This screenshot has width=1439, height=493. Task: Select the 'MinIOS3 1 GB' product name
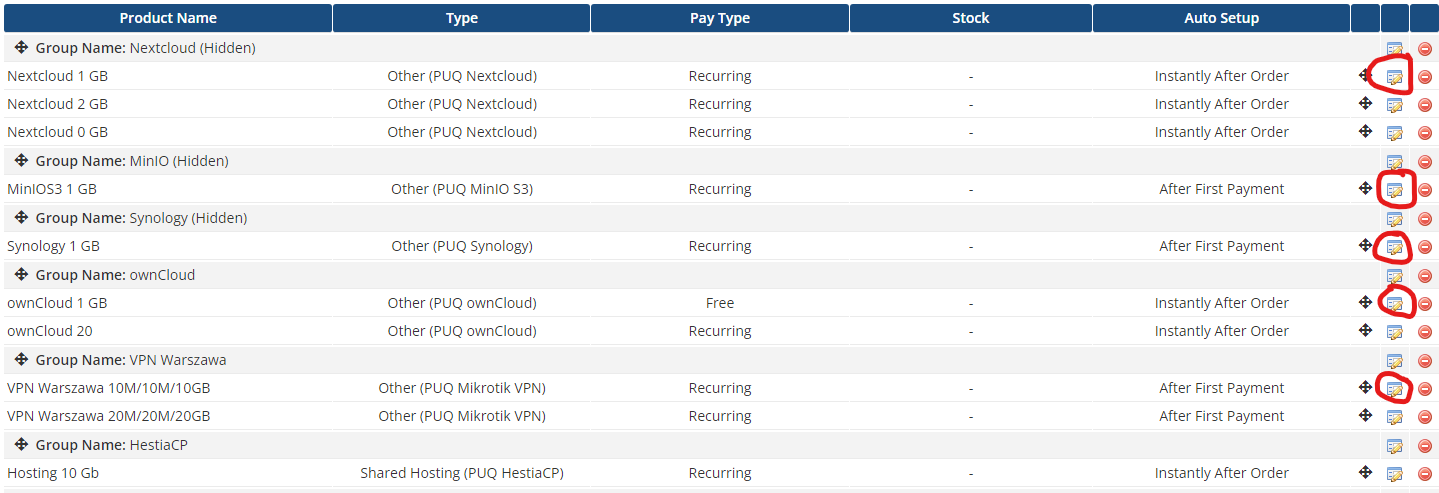coord(52,189)
